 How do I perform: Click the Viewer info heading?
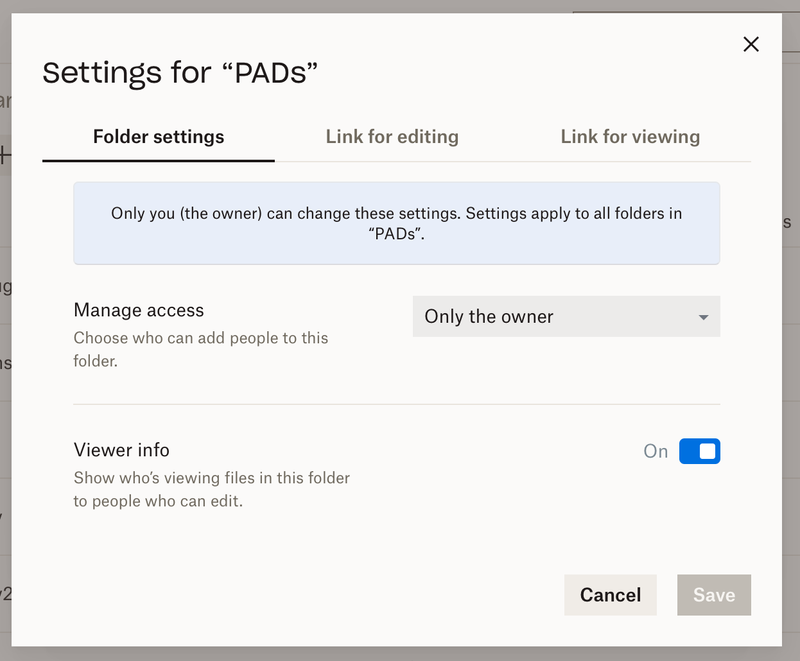122,449
